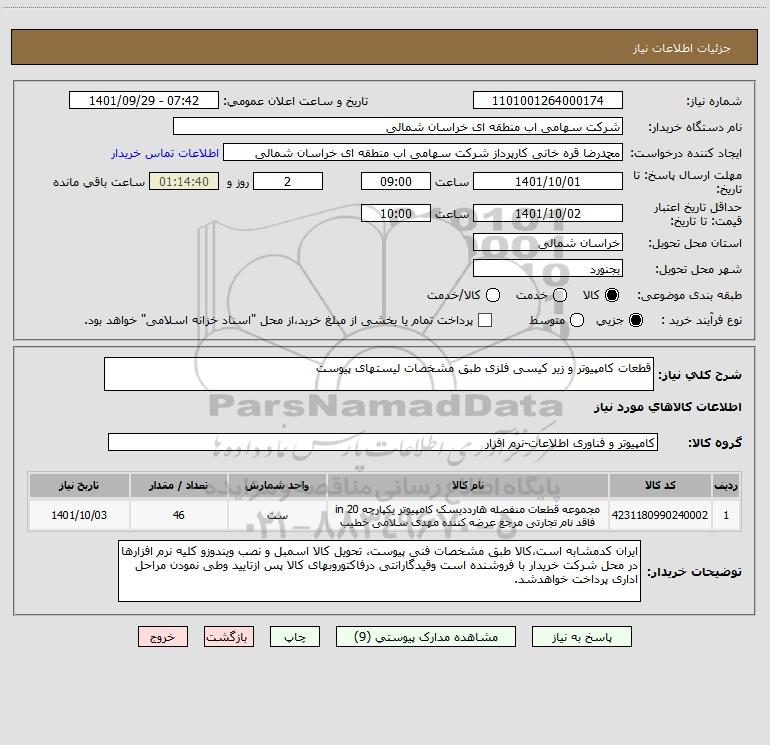
Task: Select the کالا/خدمت radio button
Action: click(493, 295)
